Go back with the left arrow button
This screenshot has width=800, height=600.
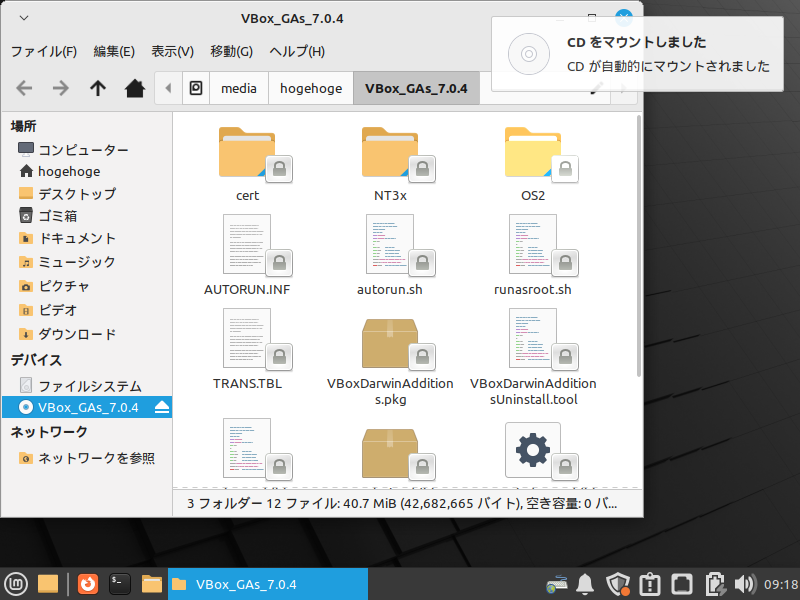click(x=24, y=88)
